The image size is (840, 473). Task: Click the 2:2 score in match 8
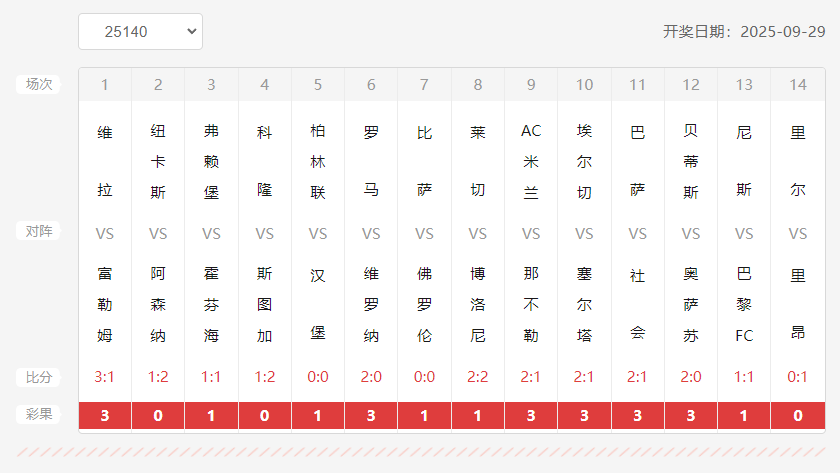478,377
